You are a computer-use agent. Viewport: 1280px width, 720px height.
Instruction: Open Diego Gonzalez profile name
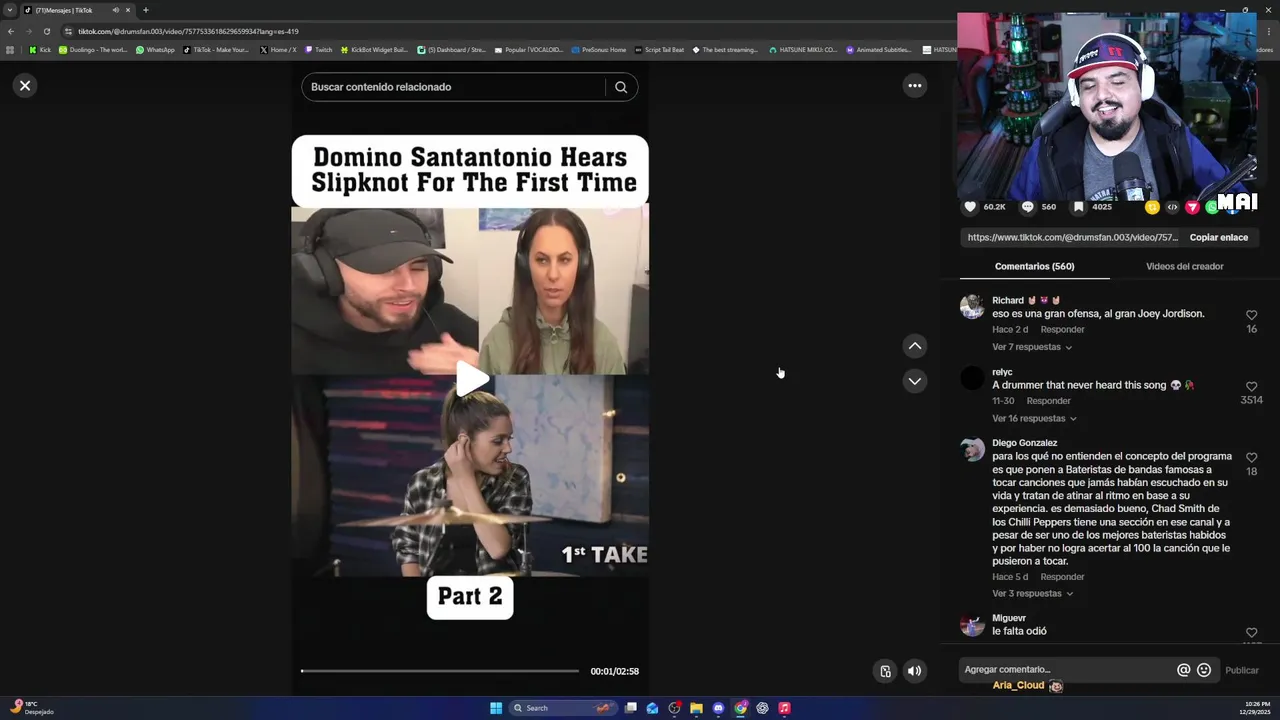1024,443
